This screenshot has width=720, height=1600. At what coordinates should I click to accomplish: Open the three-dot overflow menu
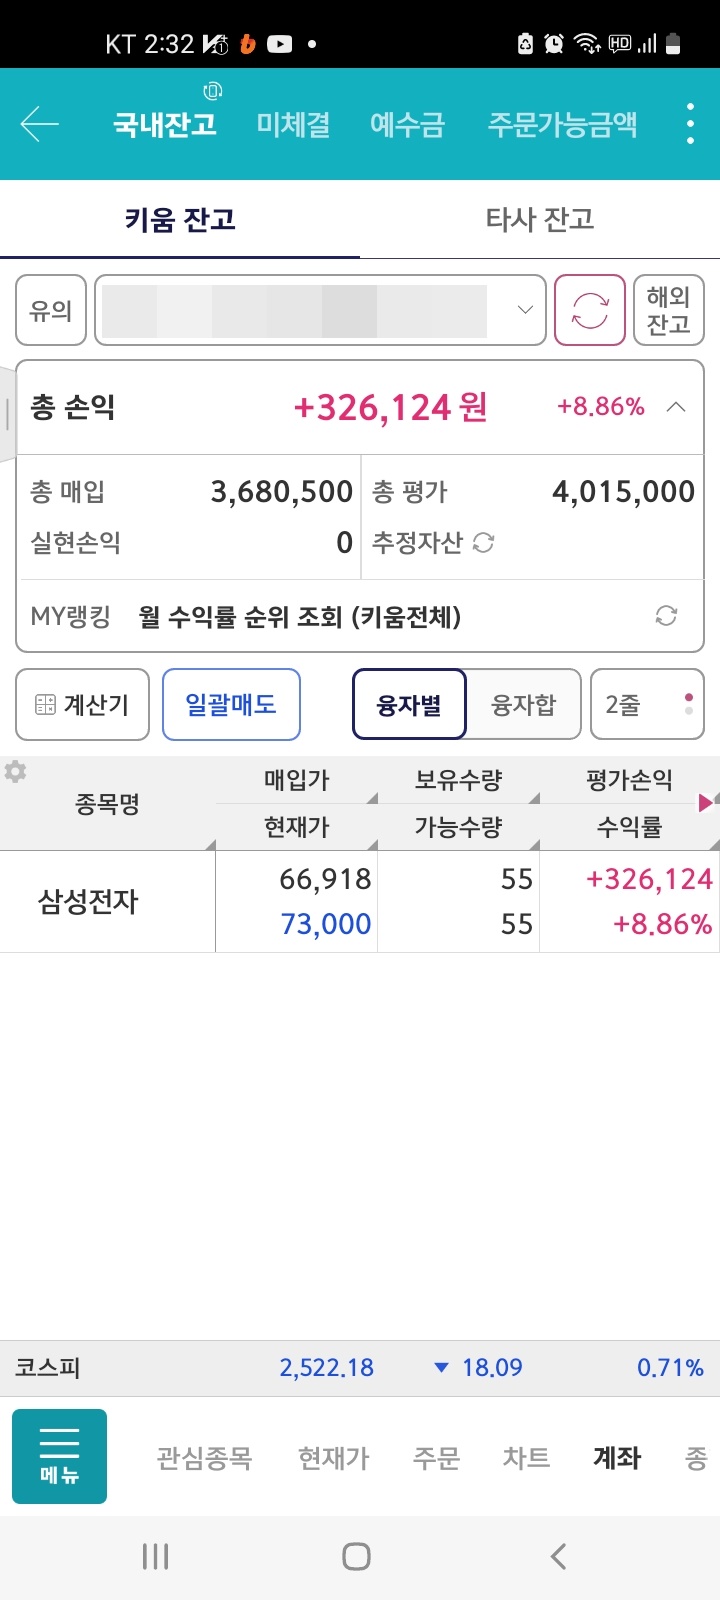(x=690, y=124)
